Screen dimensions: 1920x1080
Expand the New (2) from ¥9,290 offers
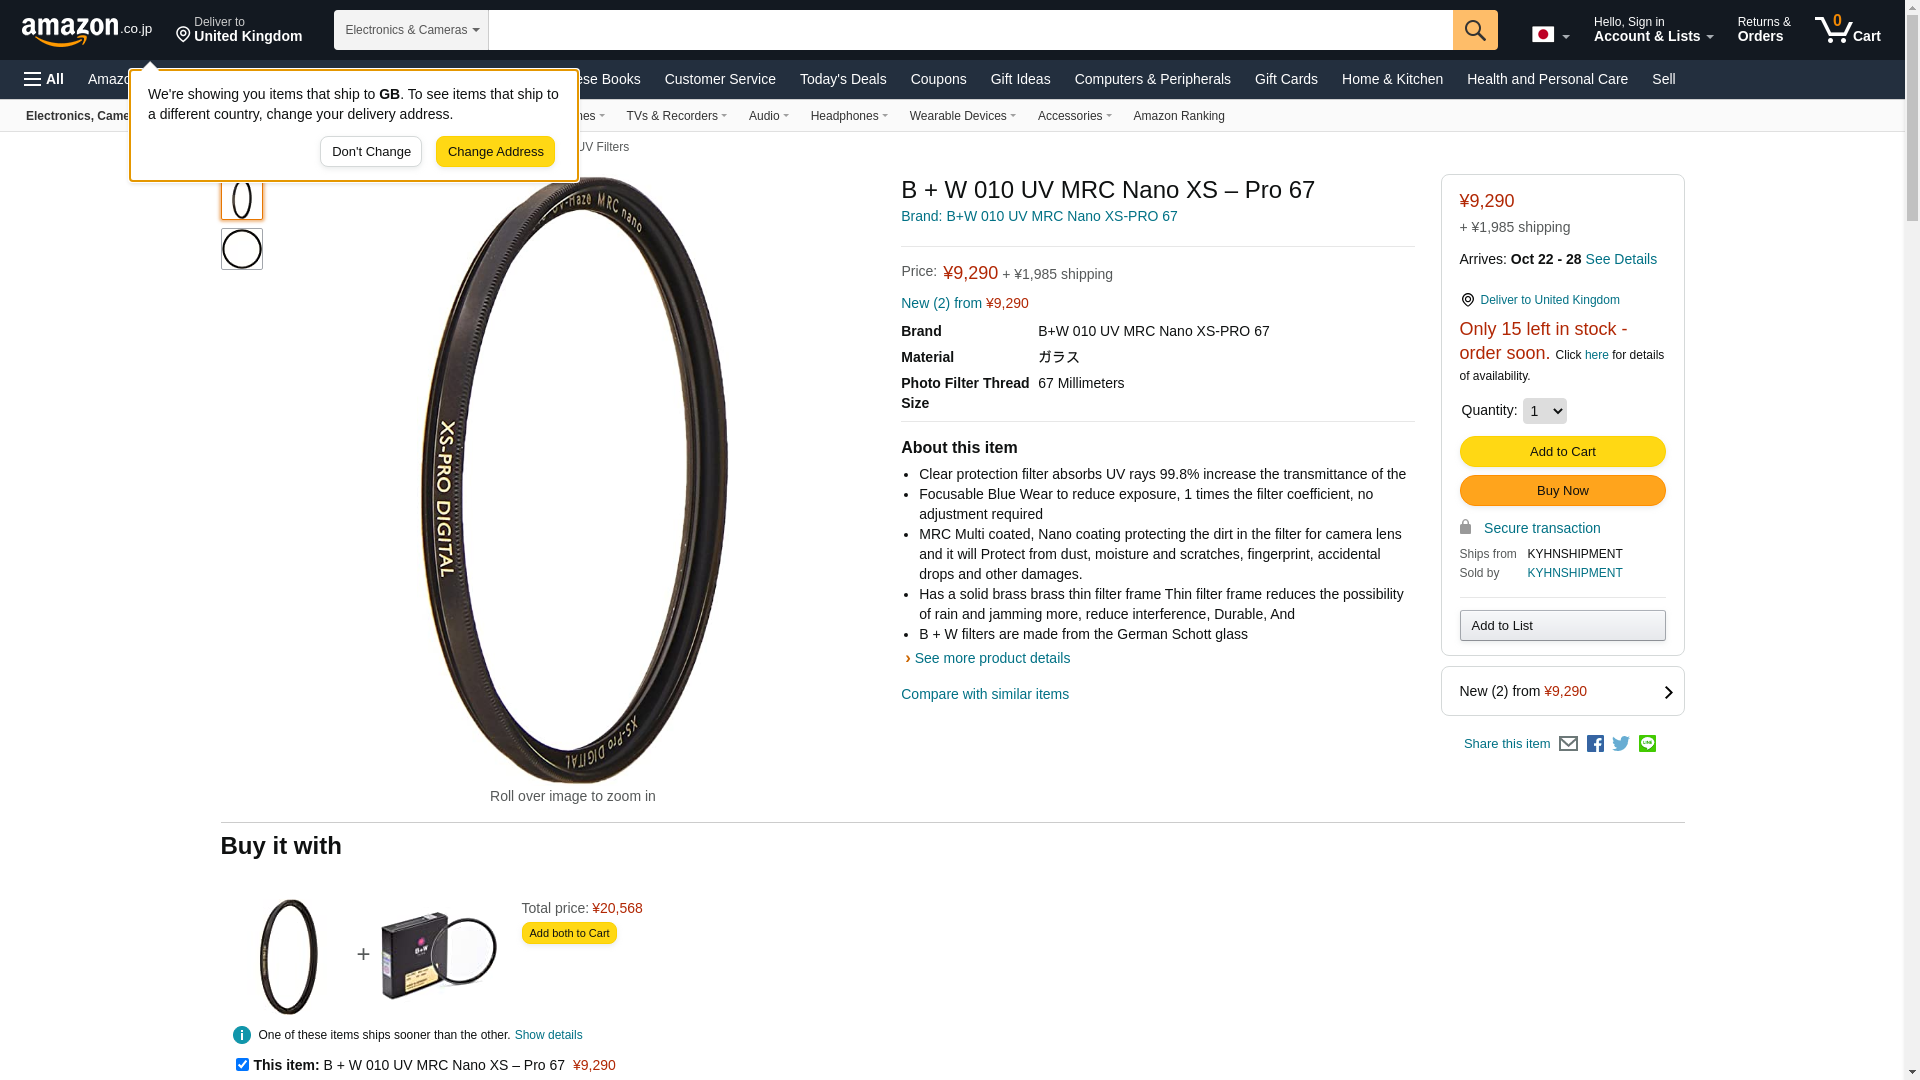(x=1562, y=691)
